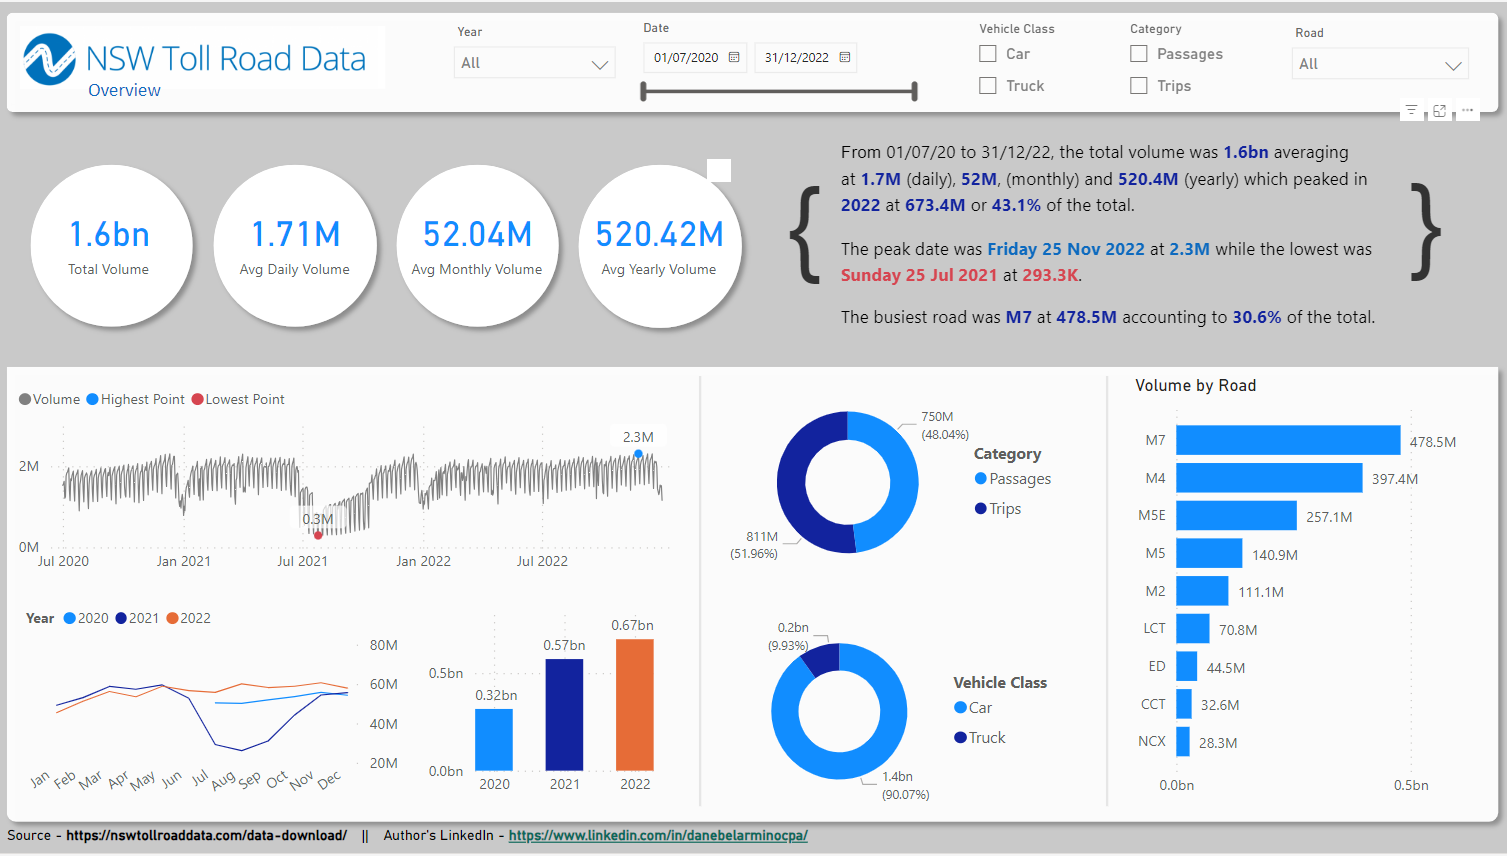The image size is (1507, 856).
Task: Click the M7 bar in Volume by Road
Action: [x=1287, y=441]
